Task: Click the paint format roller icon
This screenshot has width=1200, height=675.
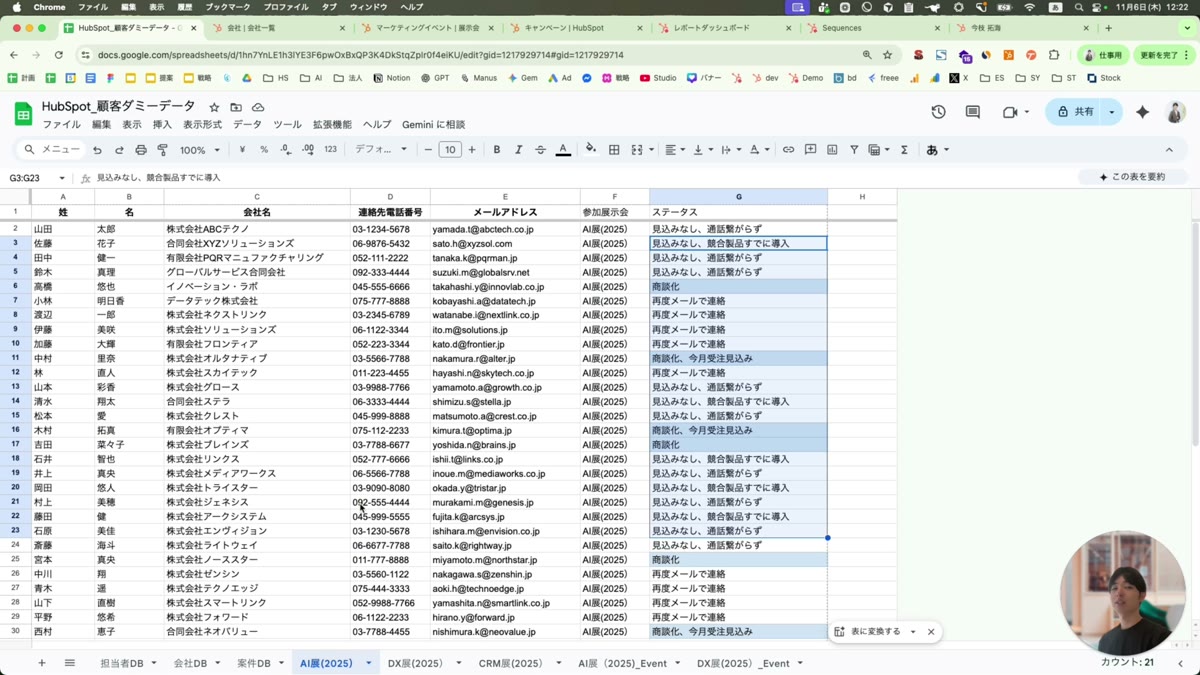Action: coord(163,150)
